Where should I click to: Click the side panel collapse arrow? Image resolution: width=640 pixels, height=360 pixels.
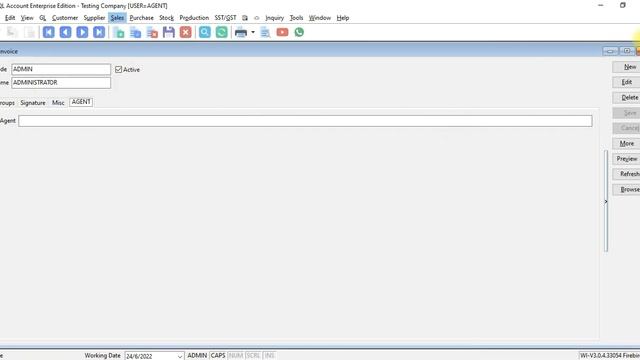point(606,201)
